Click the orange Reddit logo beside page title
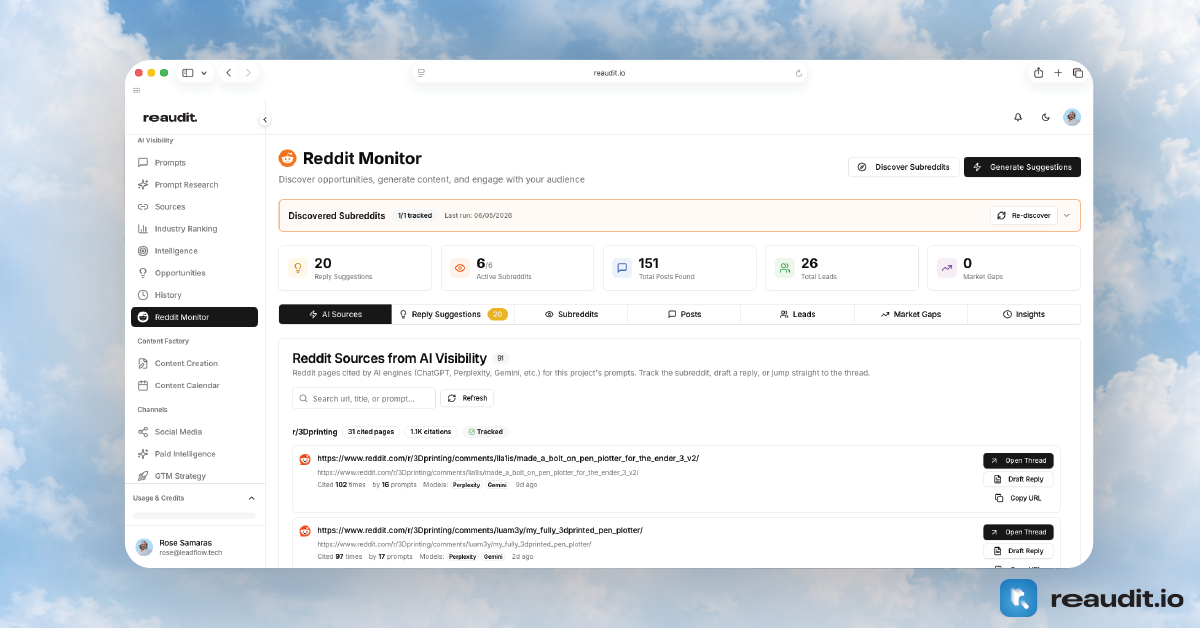1200x628 pixels. 287,158
